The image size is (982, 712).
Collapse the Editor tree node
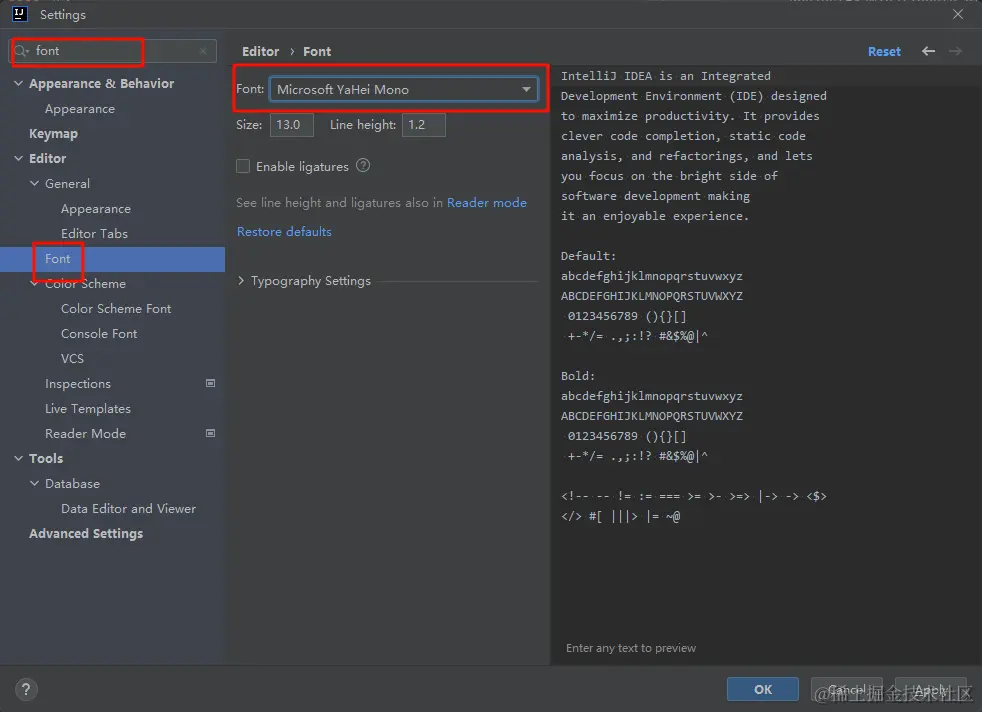pos(18,158)
